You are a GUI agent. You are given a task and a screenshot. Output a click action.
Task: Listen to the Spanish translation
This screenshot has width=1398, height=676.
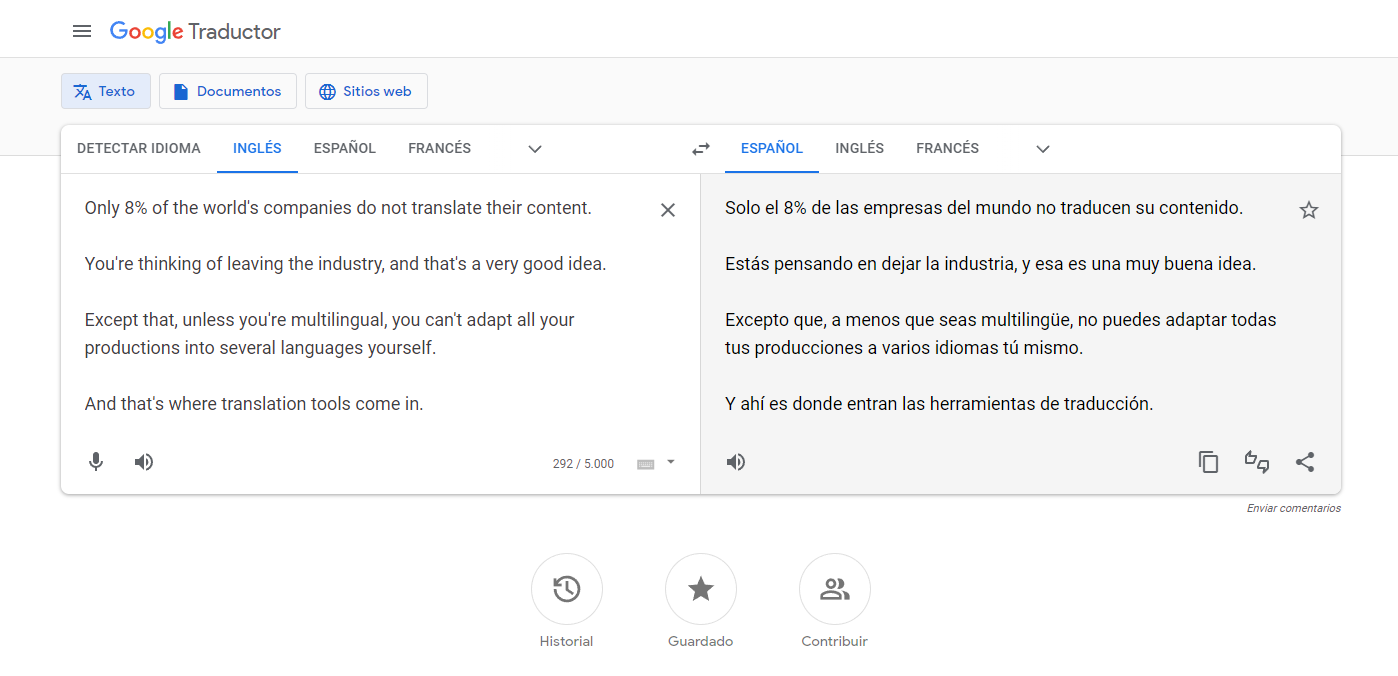coord(736,462)
